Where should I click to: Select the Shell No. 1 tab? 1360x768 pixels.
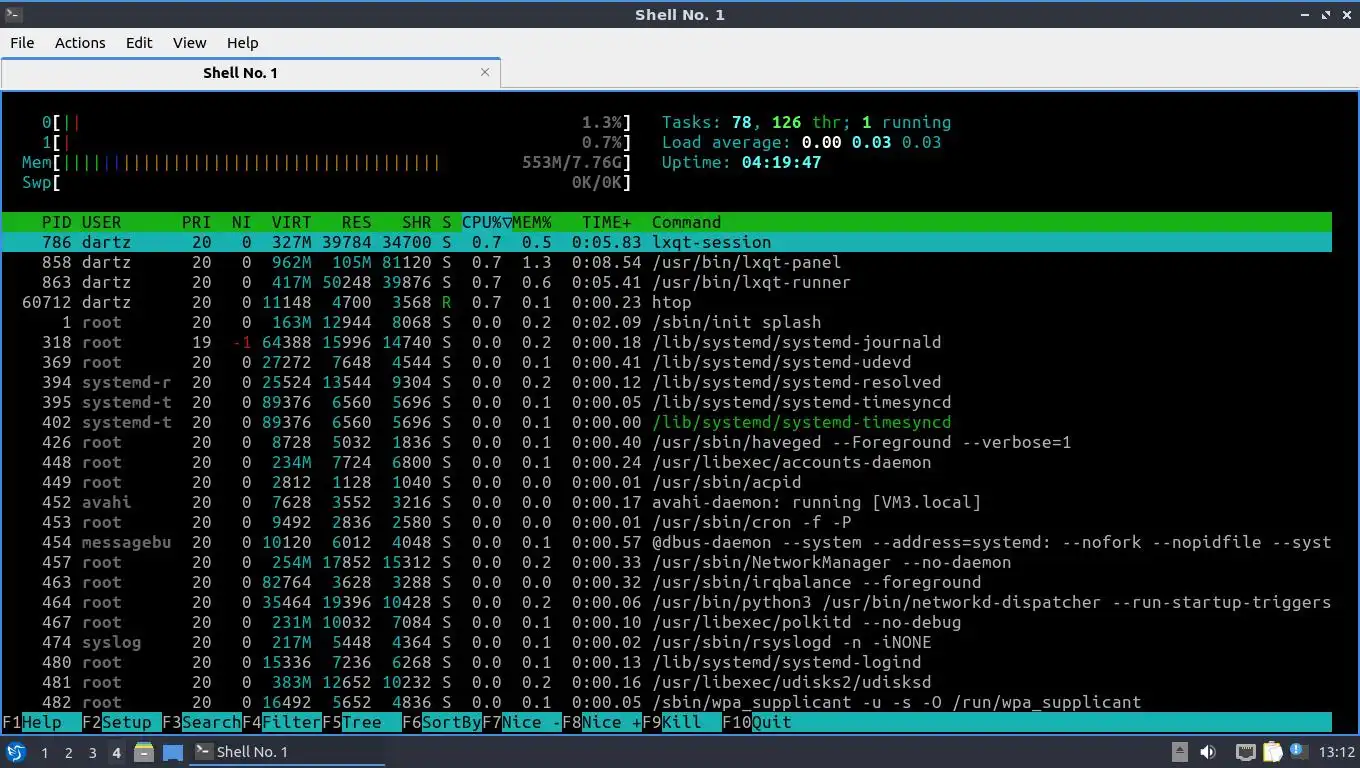pos(250,73)
